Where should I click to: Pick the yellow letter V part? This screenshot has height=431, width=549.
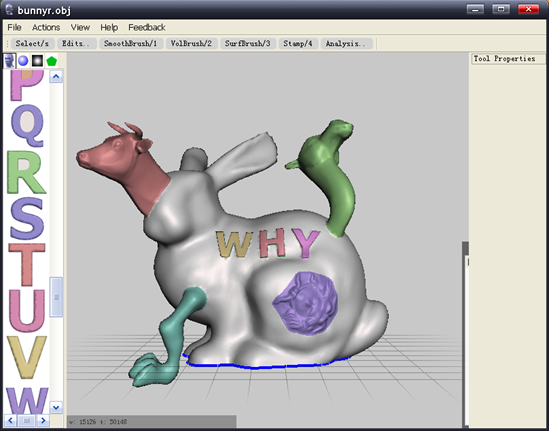(27, 357)
